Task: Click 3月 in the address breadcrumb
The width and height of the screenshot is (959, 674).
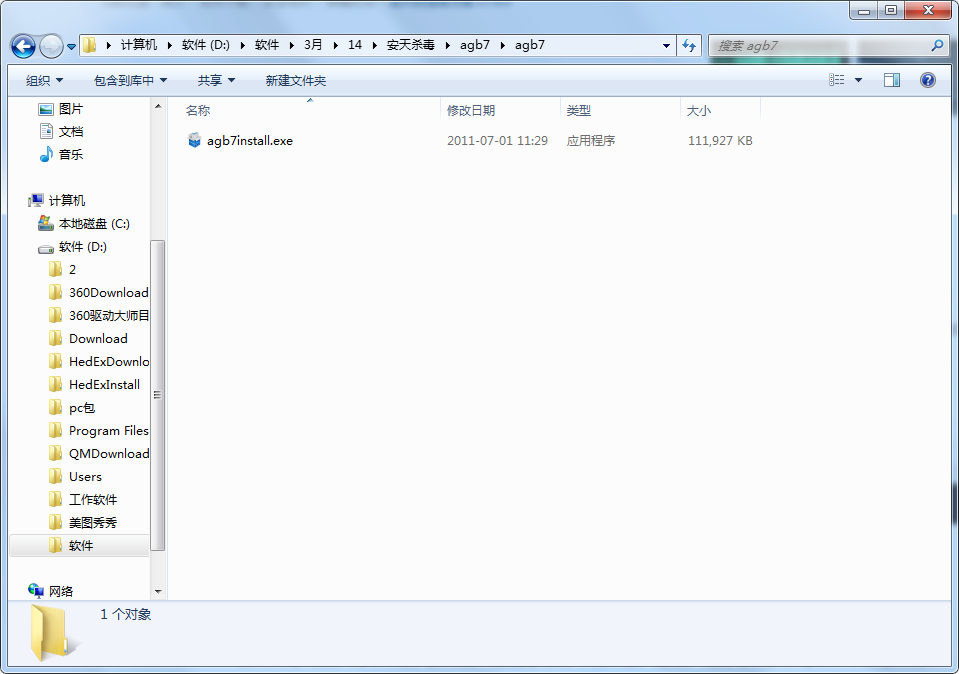Action: pos(313,45)
